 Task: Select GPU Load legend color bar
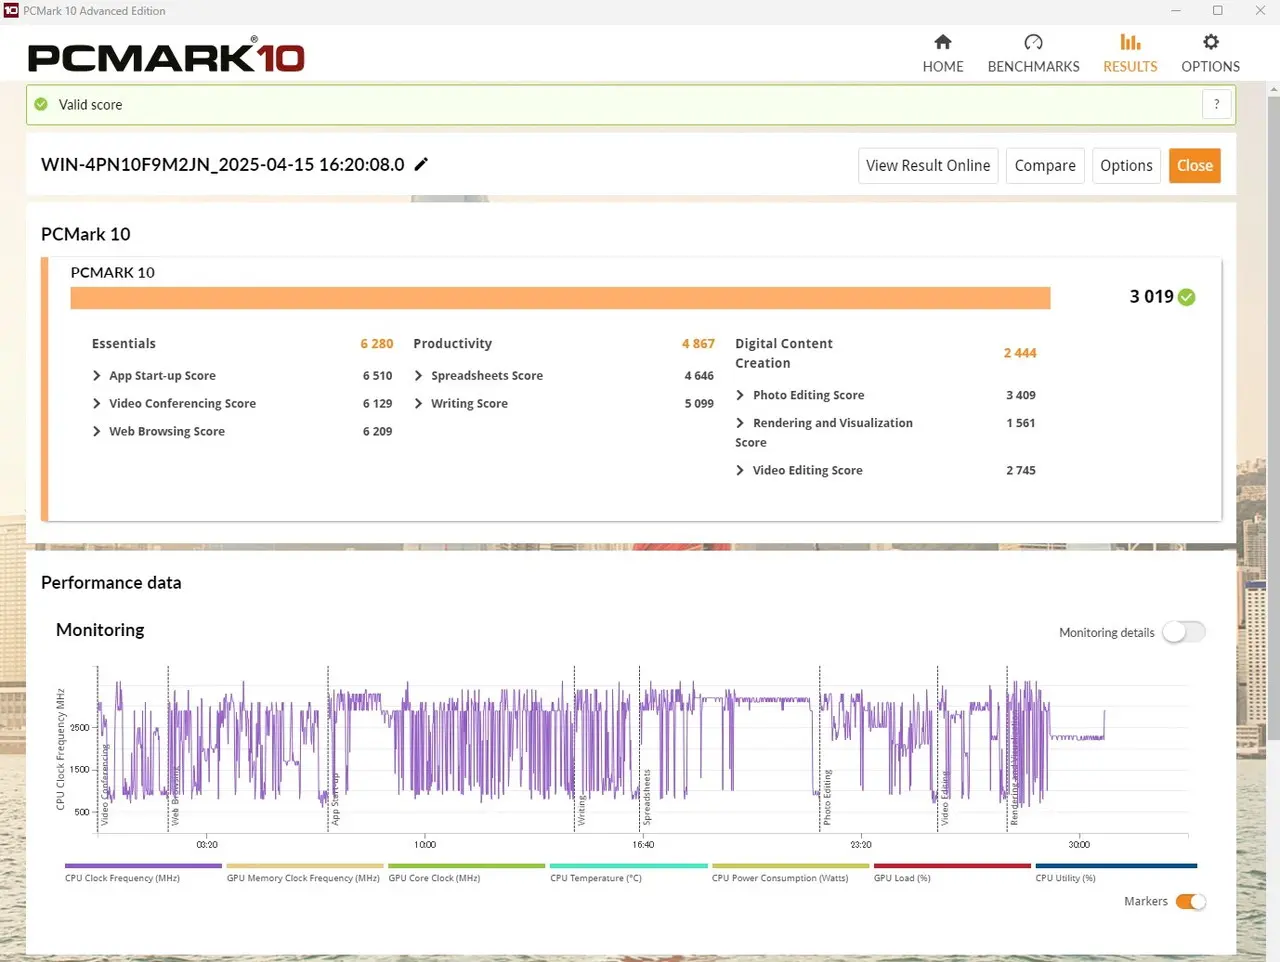pyautogui.click(x=951, y=866)
